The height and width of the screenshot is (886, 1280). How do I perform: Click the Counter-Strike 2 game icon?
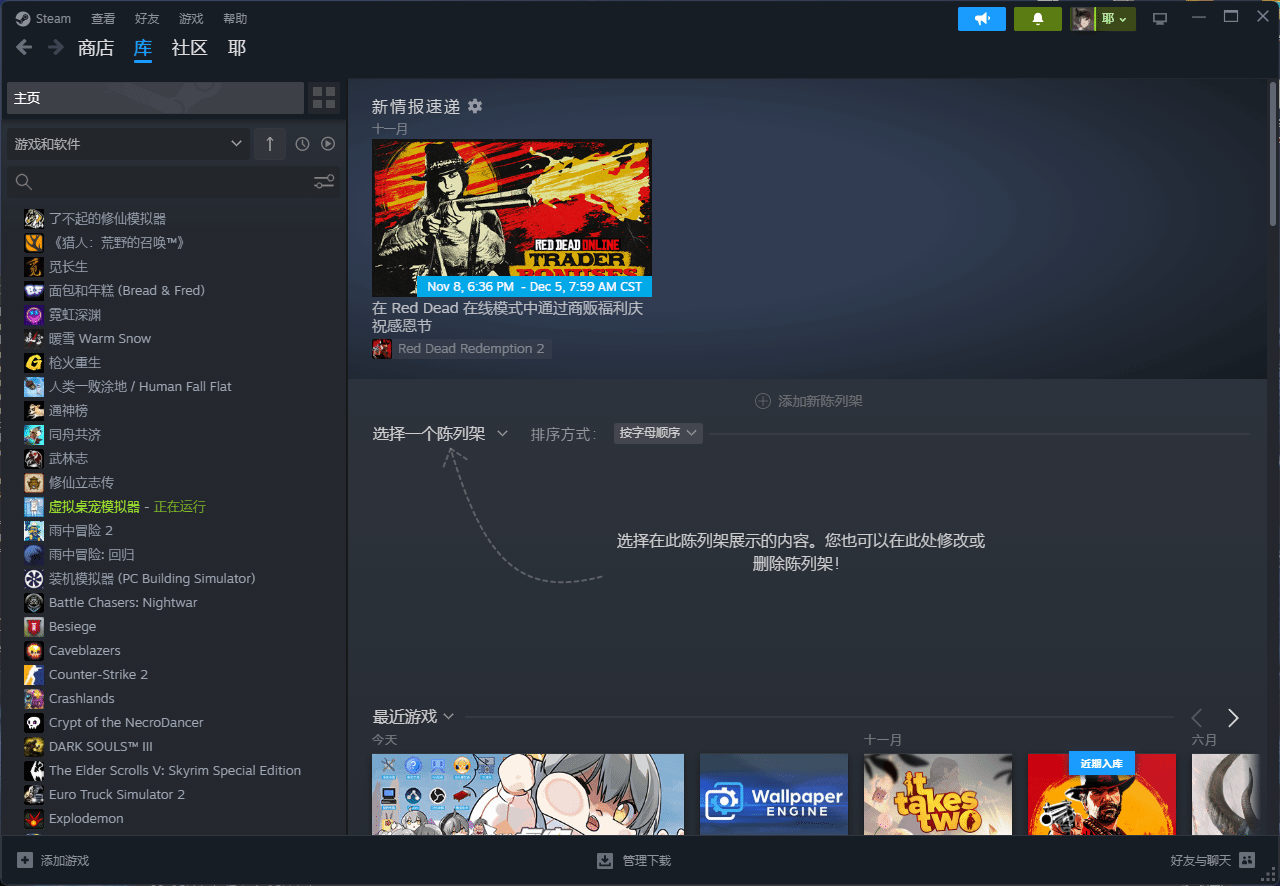(34, 674)
